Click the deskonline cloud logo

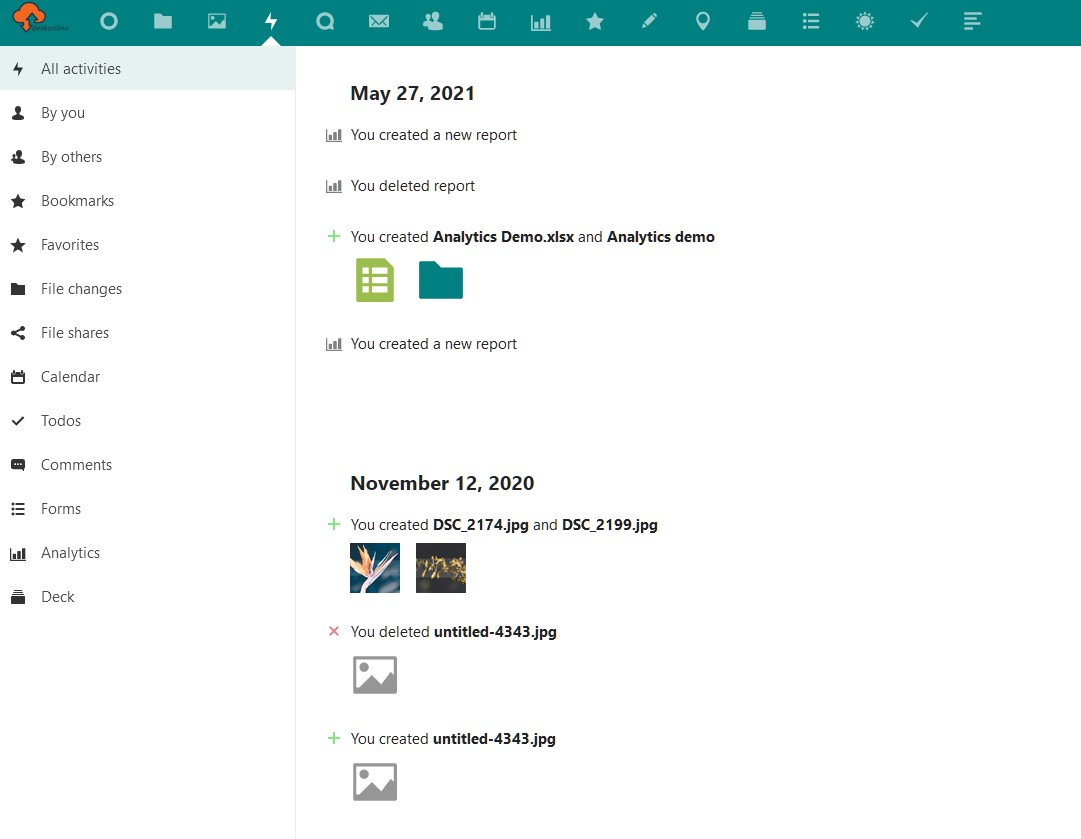coord(40,18)
